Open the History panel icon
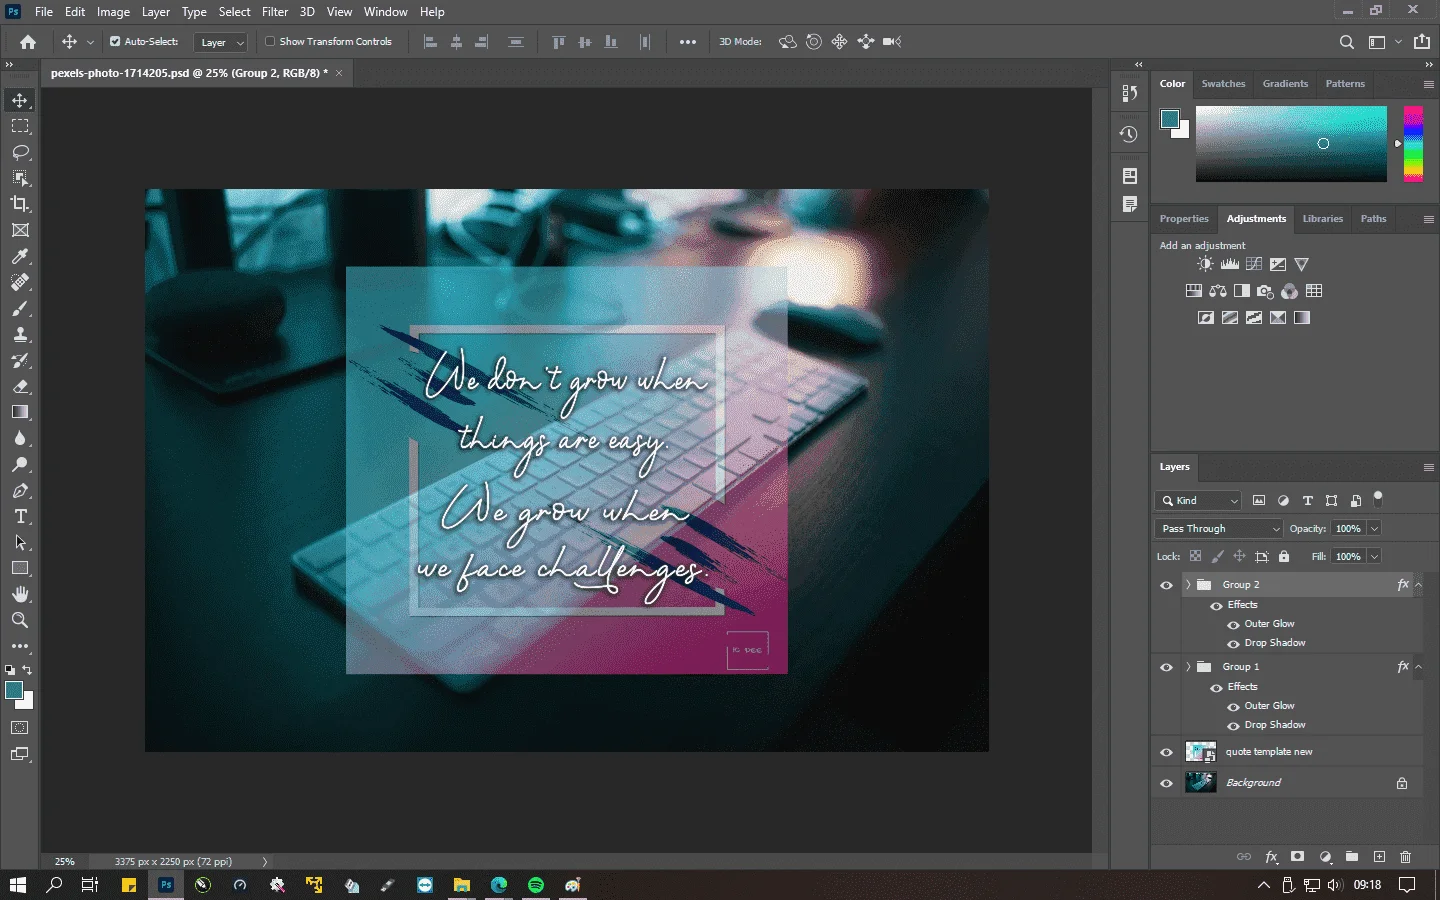This screenshot has height=900, width=1440. pos(1129,134)
